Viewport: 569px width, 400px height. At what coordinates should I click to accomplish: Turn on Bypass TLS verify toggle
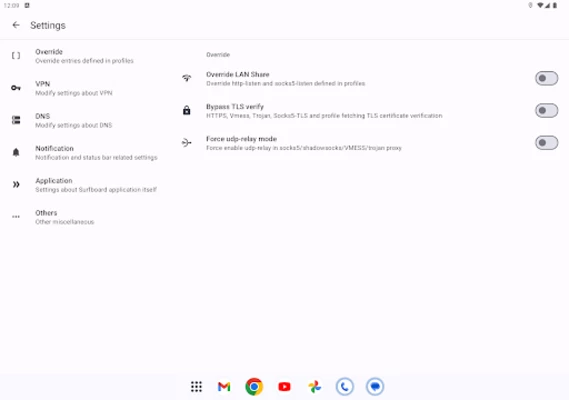[546, 110]
